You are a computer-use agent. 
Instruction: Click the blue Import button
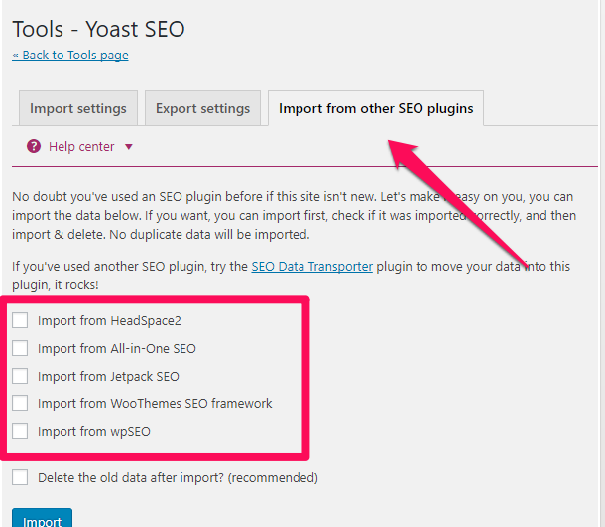(x=42, y=518)
